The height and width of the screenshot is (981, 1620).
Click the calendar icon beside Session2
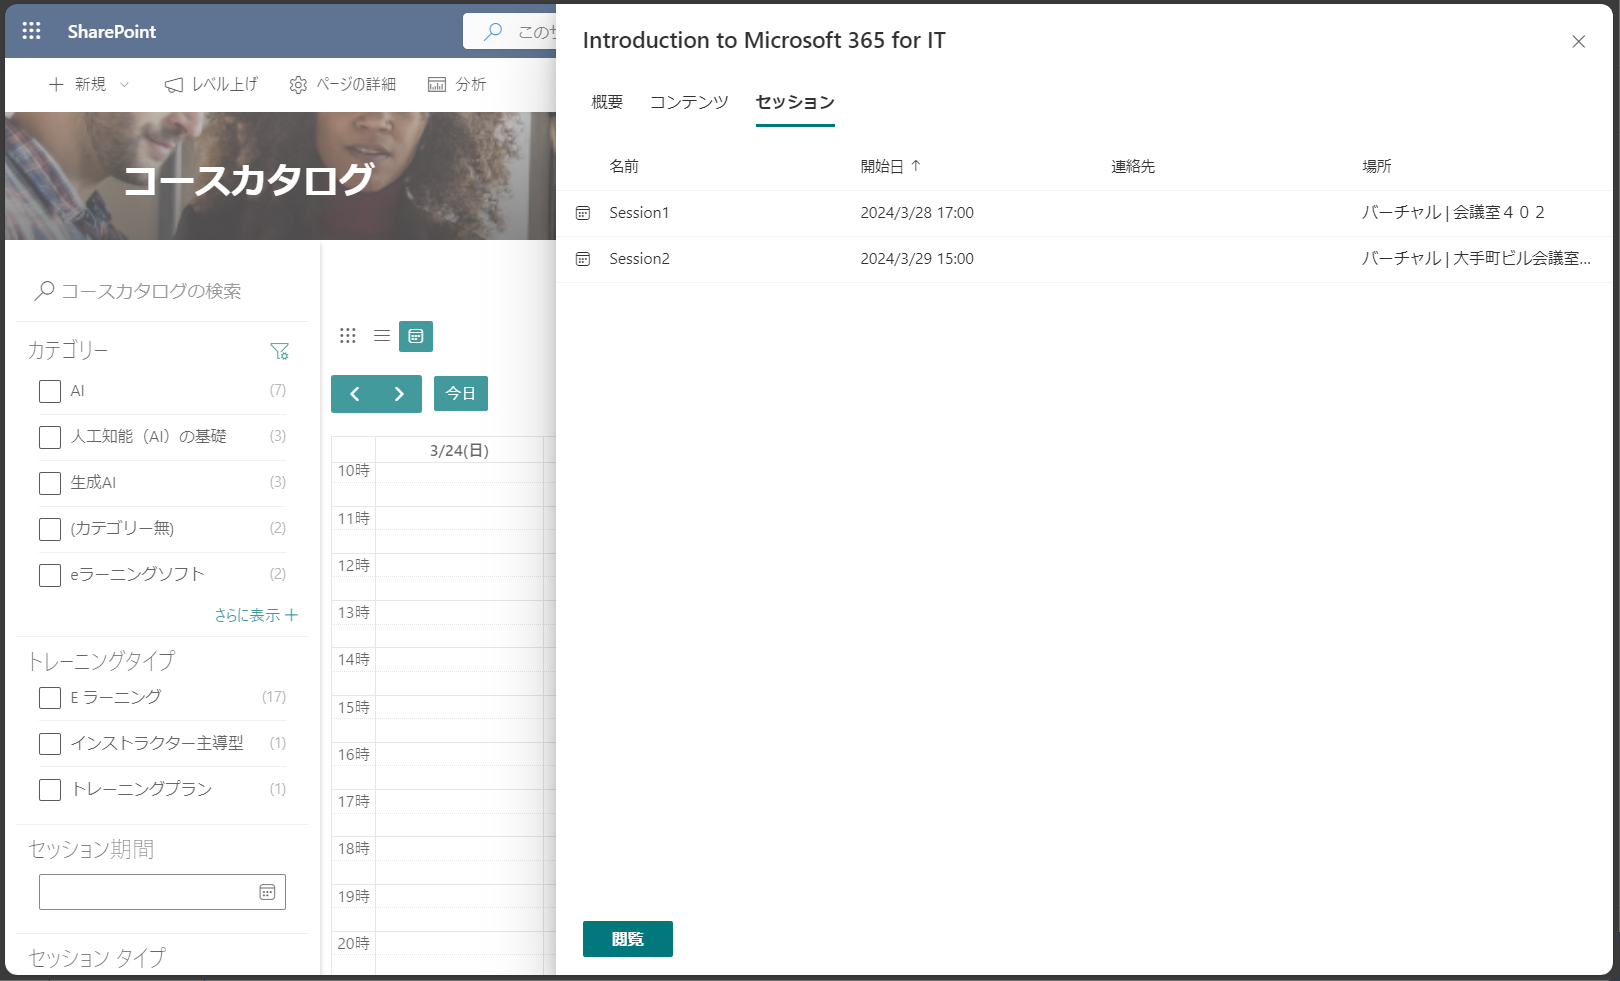(583, 259)
